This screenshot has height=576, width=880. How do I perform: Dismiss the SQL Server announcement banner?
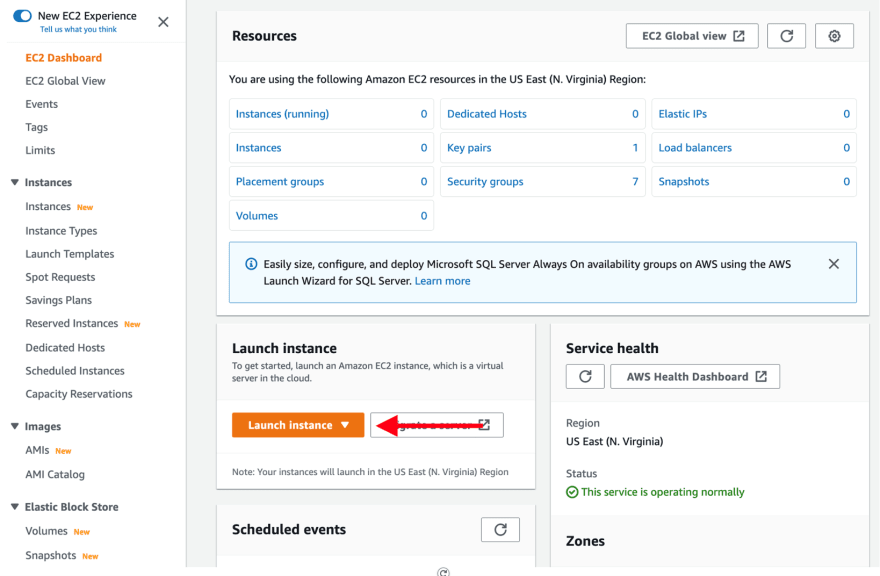833,264
